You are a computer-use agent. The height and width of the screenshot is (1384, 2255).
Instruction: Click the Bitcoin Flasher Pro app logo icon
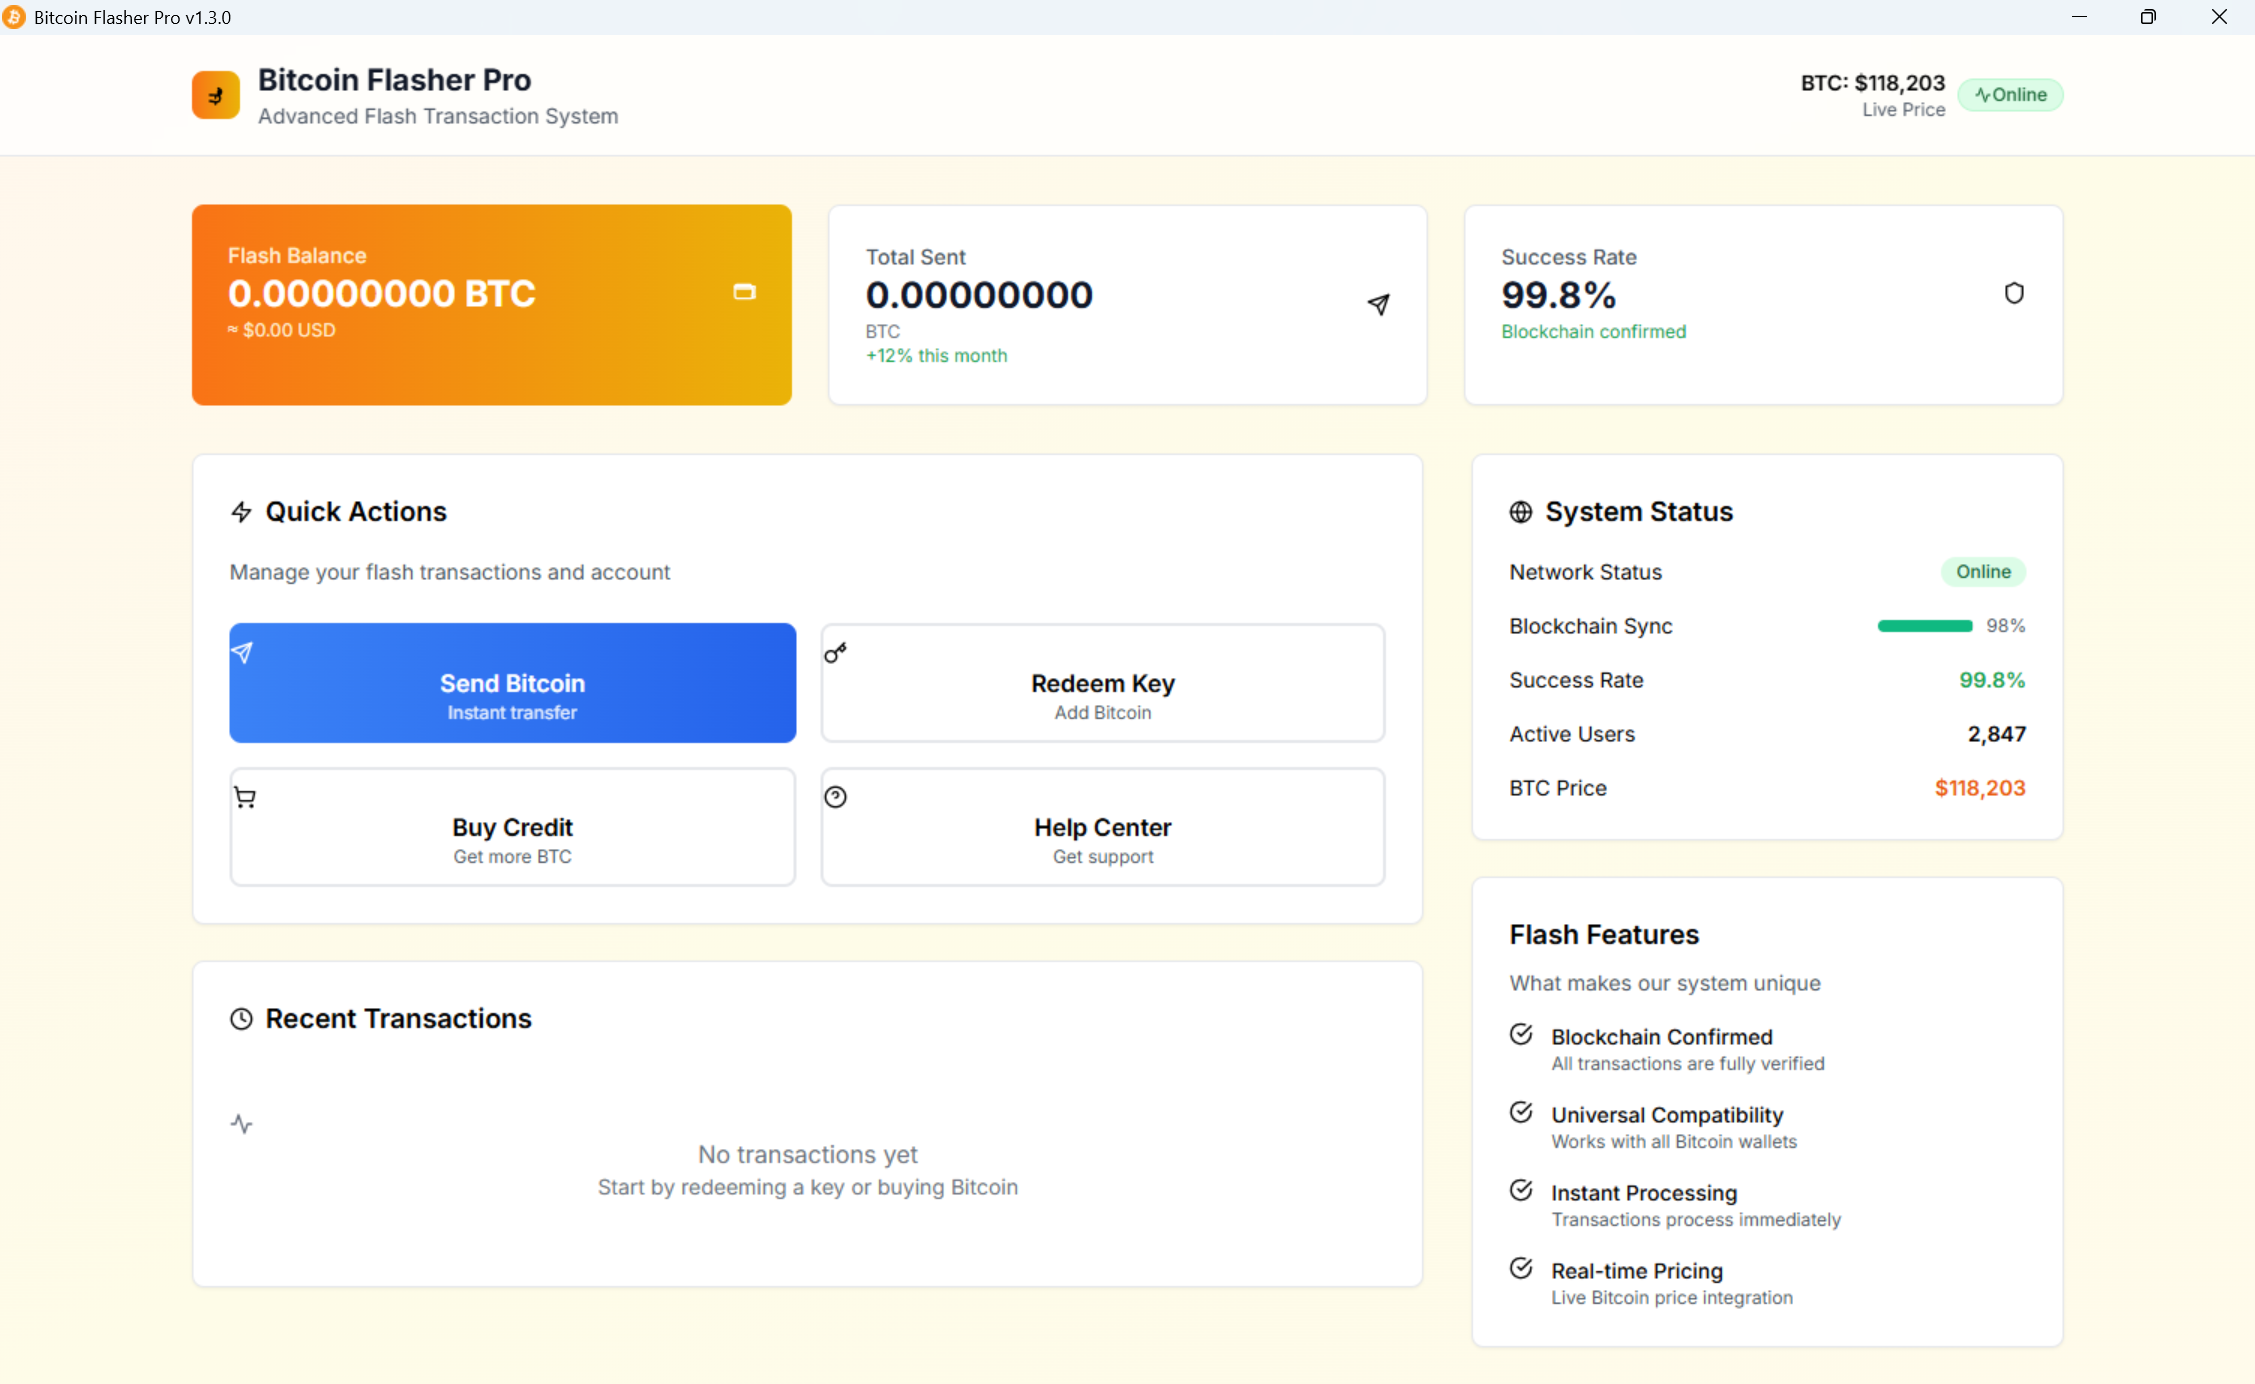pos(214,94)
